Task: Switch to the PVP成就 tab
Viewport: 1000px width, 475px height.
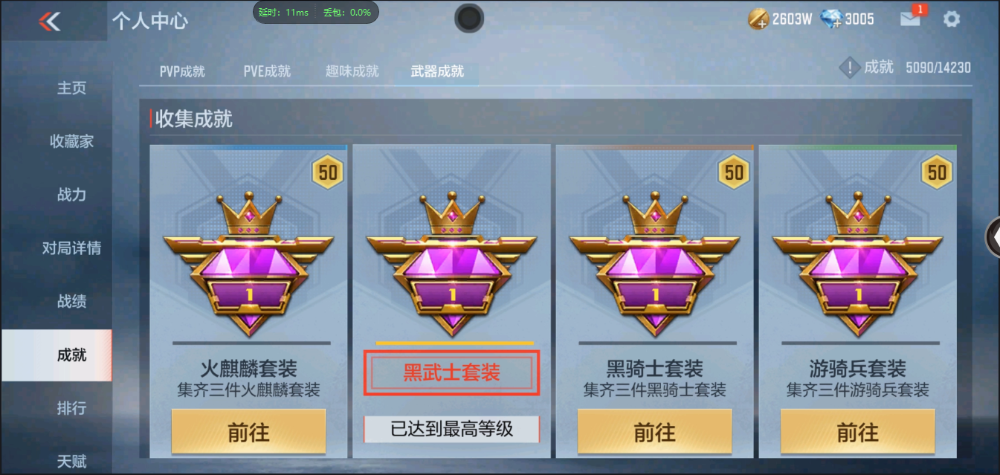Action: [182, 71]
